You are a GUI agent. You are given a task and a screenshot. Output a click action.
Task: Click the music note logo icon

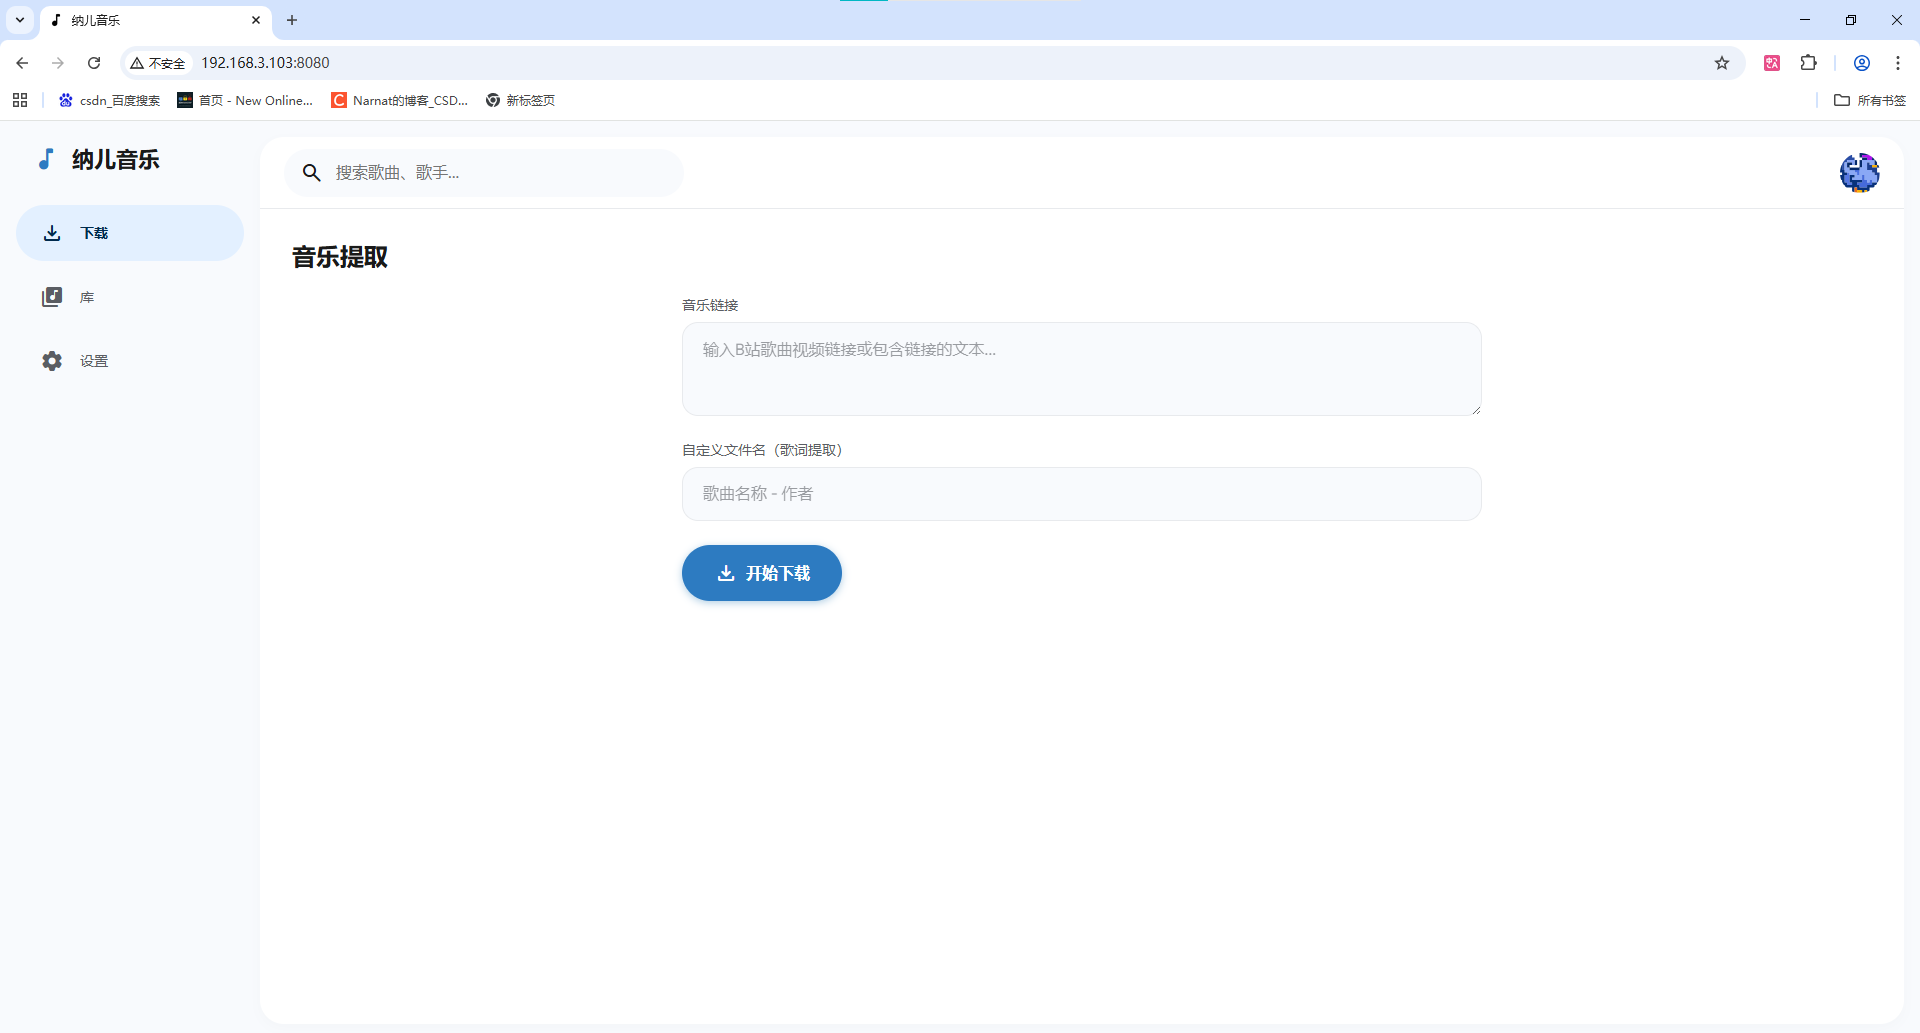coord(46,159)
